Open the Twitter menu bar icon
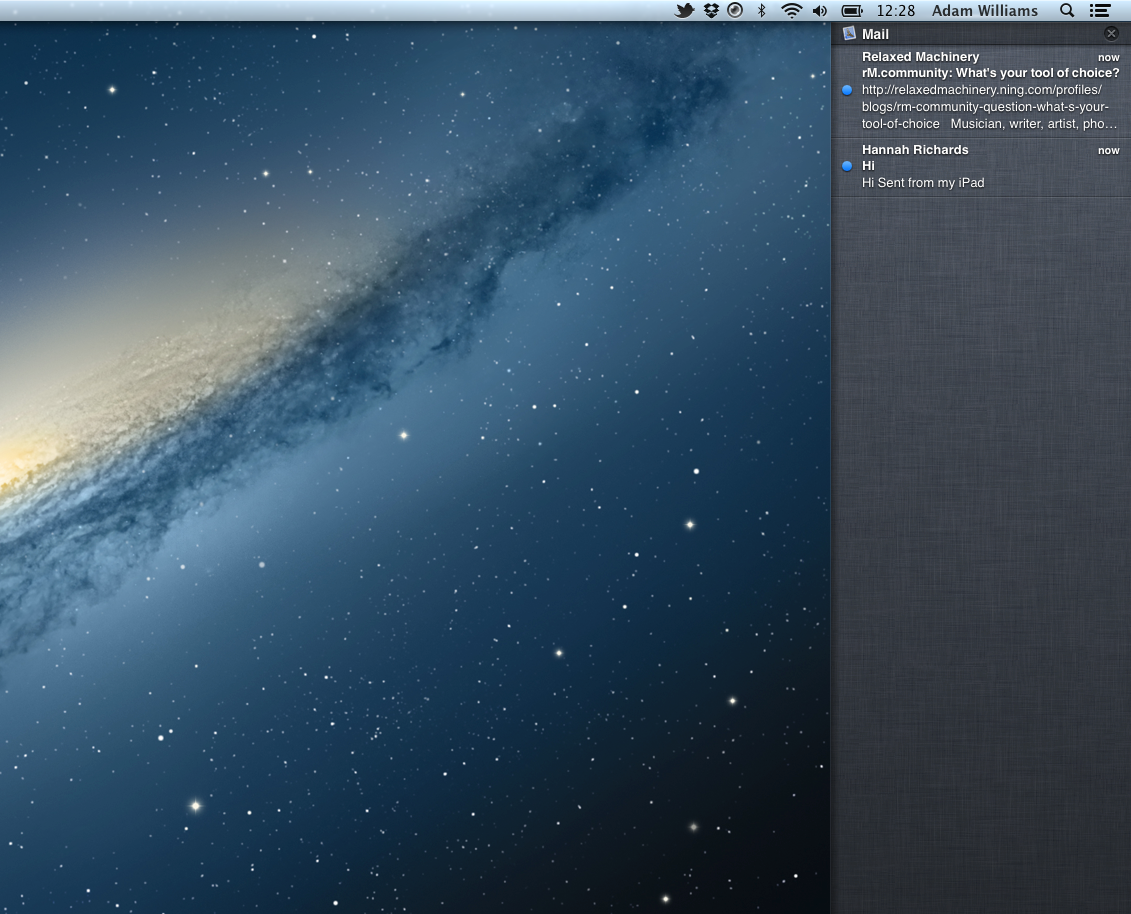This screenshot has height=914, width=1131. [685, 10]
